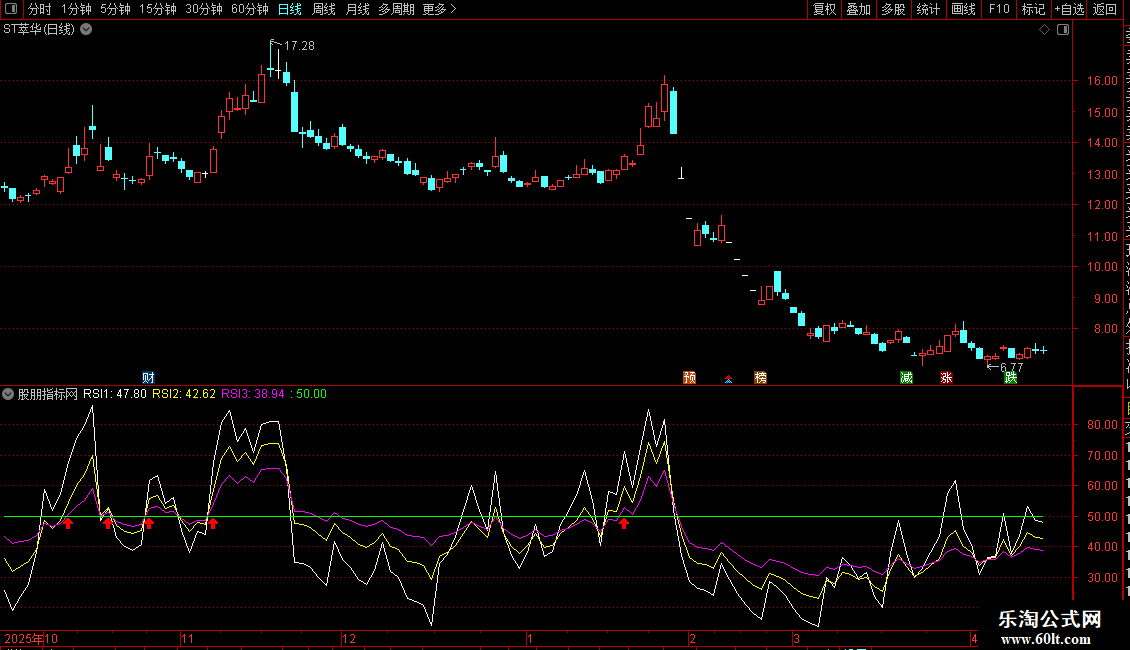The height and width of the screenshot is (650, 1130).
Task: Activate the 画线 drawing tools
Action: pyautogui.click(x=964, y=9)
